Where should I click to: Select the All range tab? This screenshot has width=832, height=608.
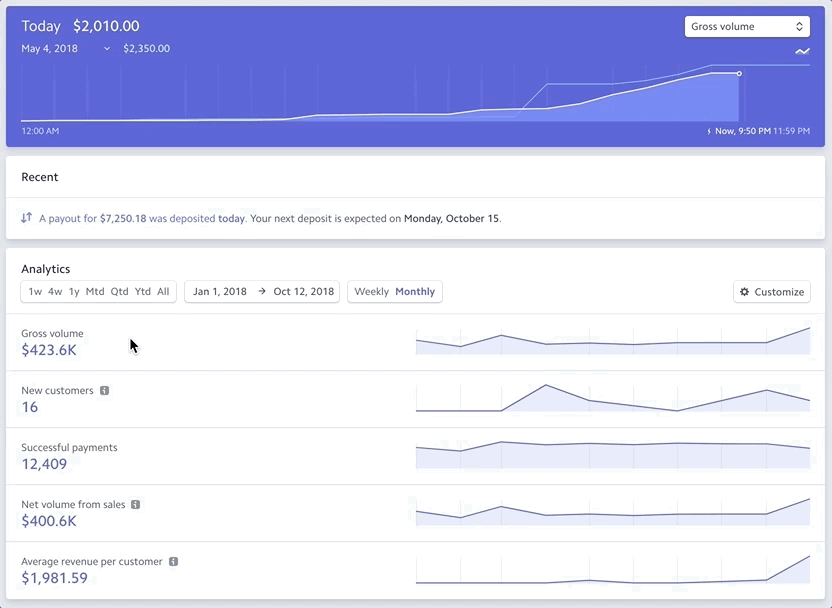(x=163, y=292)
